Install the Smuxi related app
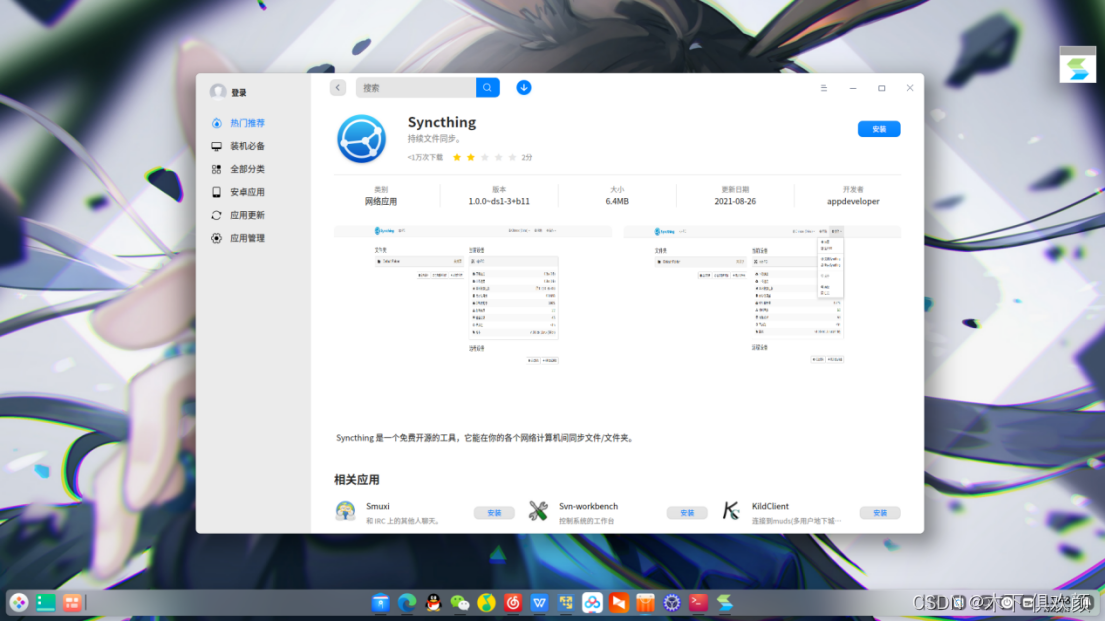The height and width of the screenshot is (622, 1106). click(x=494, y=513)
